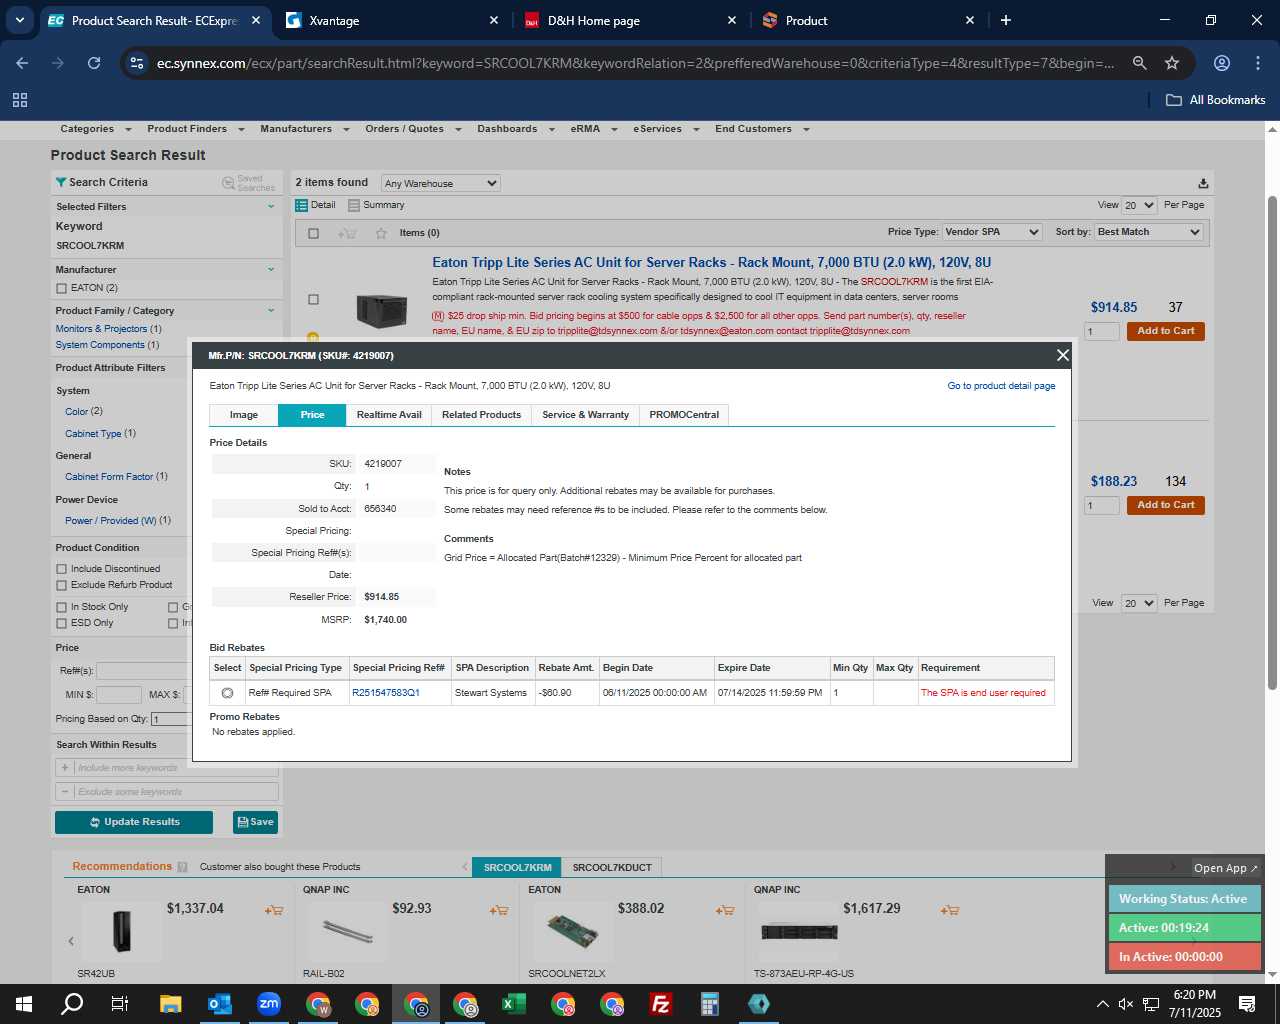Open the Product Finders menu
The image size is (1280, 1024).
point(195,129)
